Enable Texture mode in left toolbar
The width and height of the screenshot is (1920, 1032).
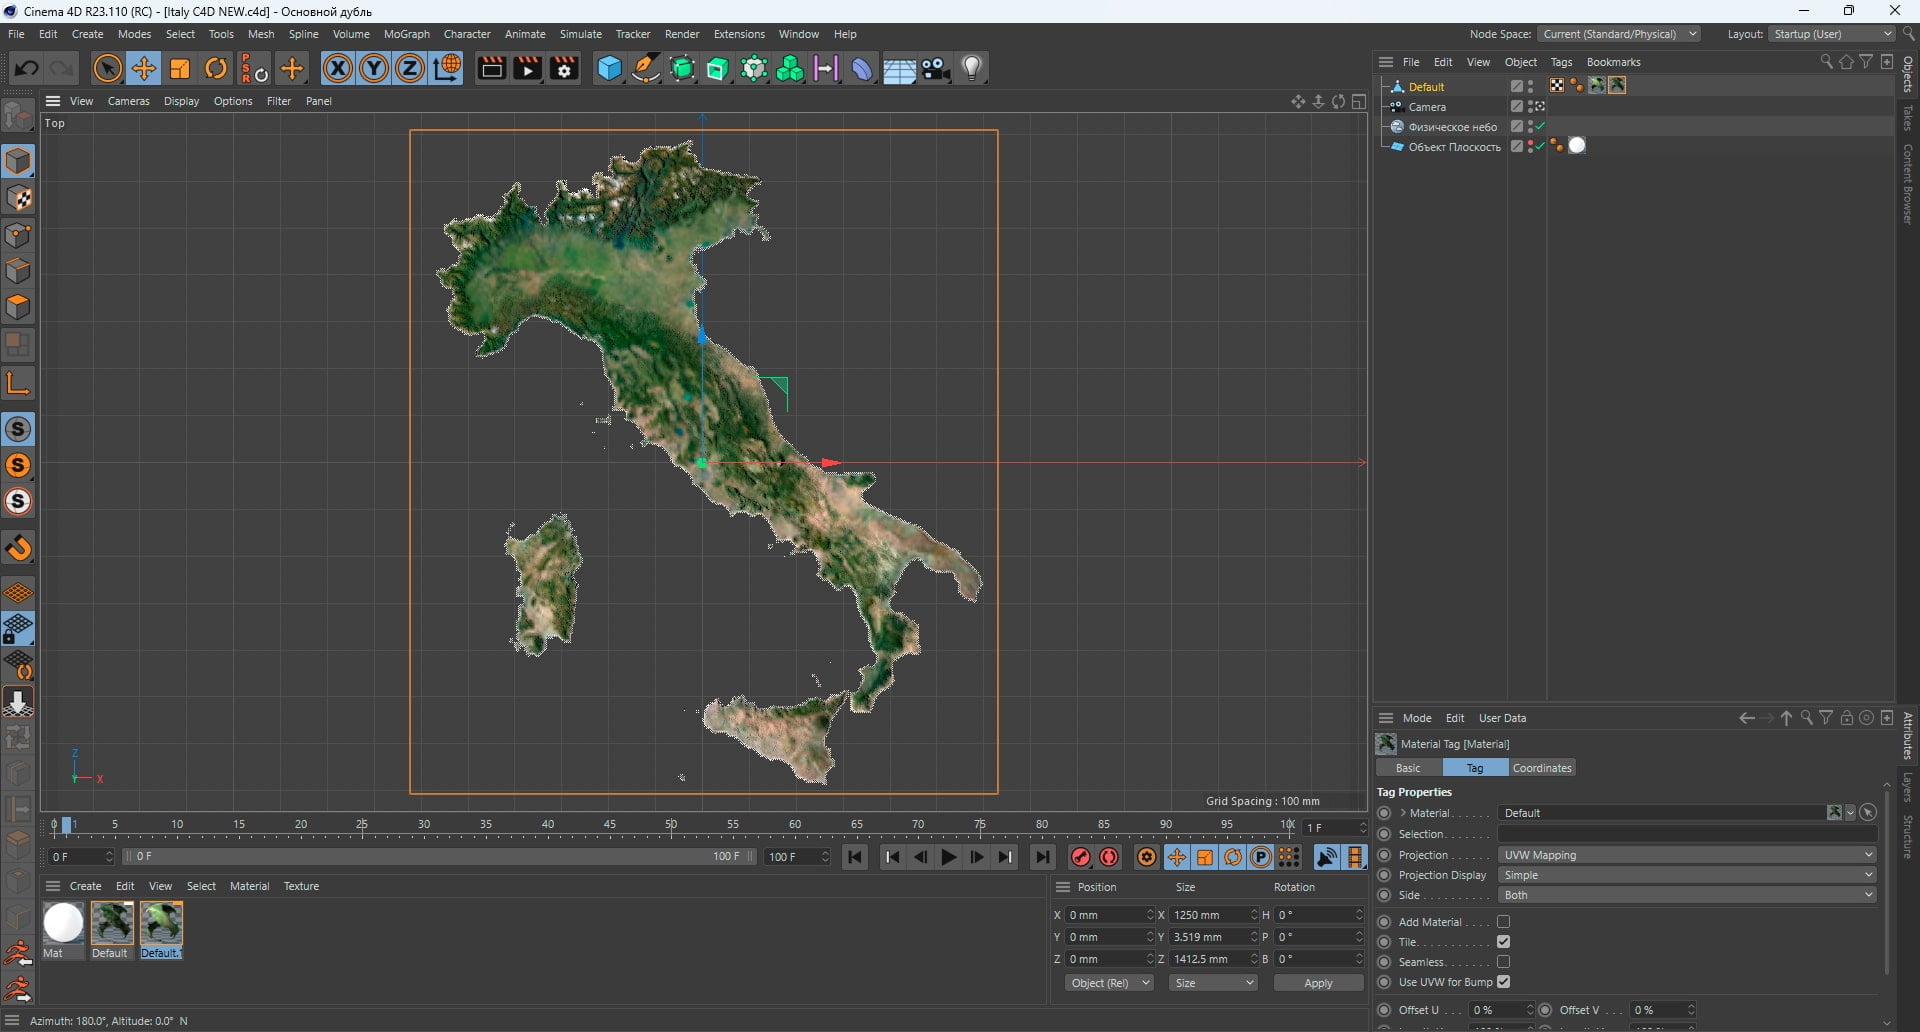tap(18, 198)
